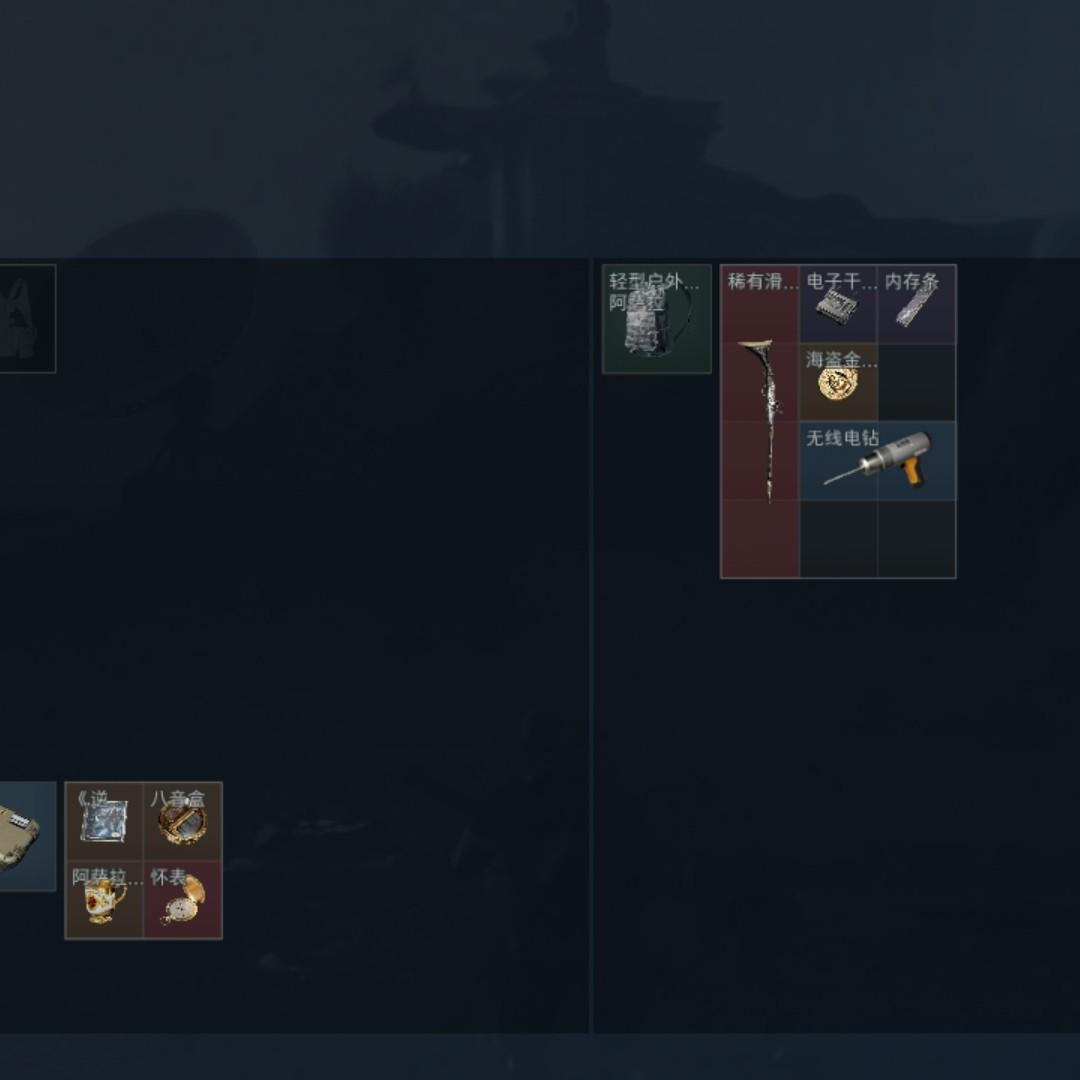Click empty space below the backpack grid
The width and height of the screenshot is (1080, 1080).
(x=837, y=806)
